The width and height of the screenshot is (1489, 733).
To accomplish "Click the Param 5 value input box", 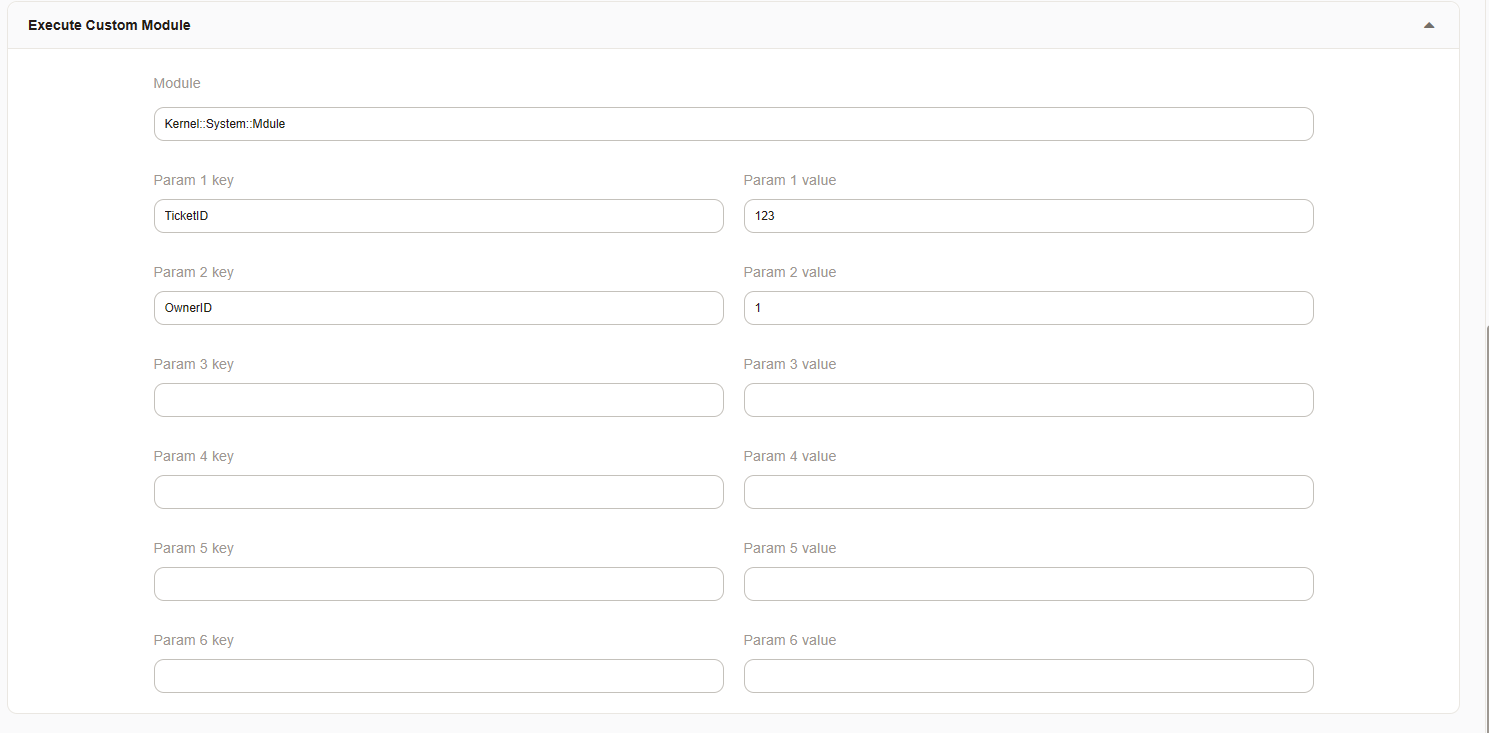I will click(1028, 583).
